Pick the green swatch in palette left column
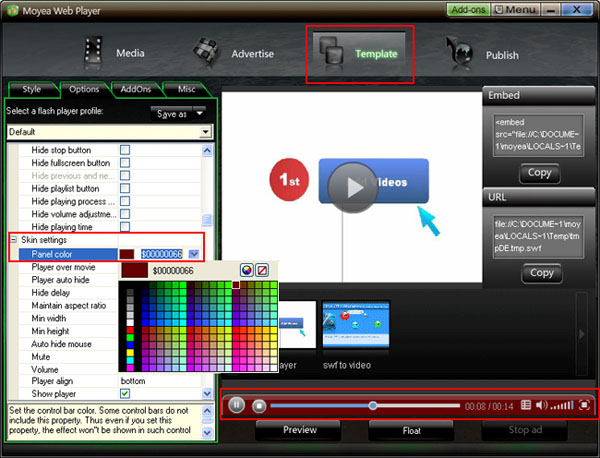600x458 pixels. (130, 337)
